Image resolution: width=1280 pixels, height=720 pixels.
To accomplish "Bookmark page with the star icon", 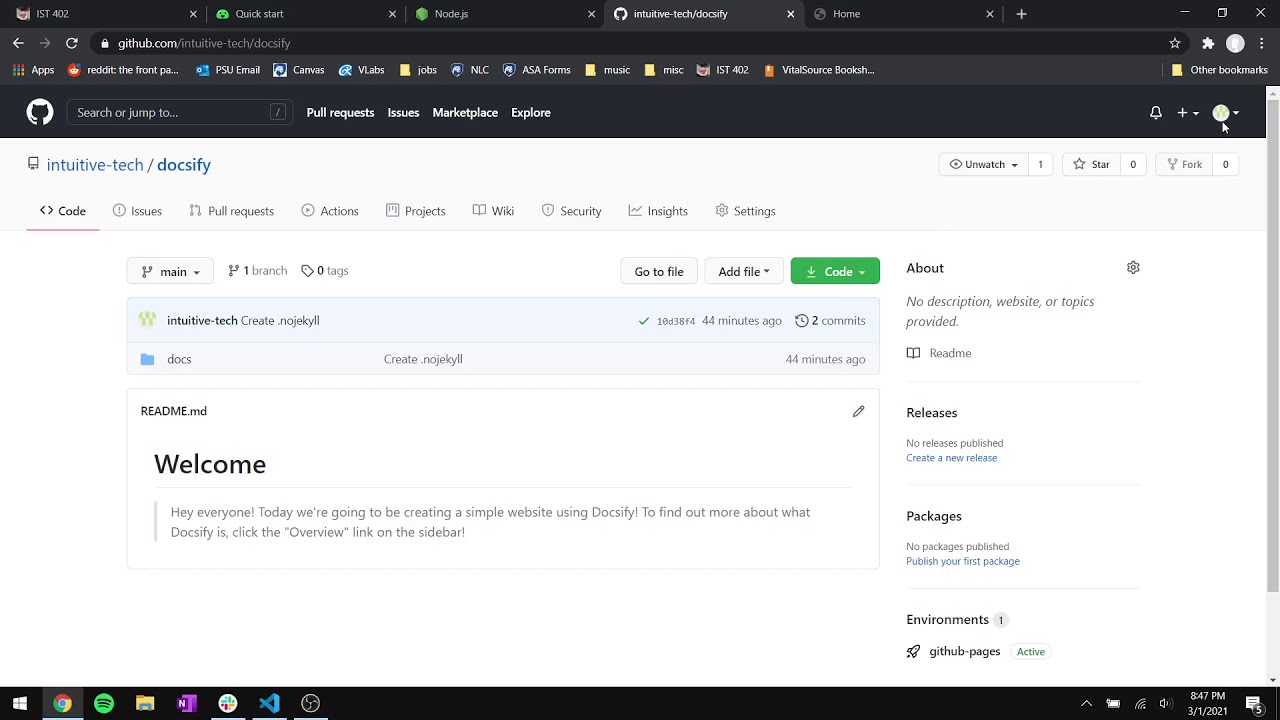I will point(1175,43).
